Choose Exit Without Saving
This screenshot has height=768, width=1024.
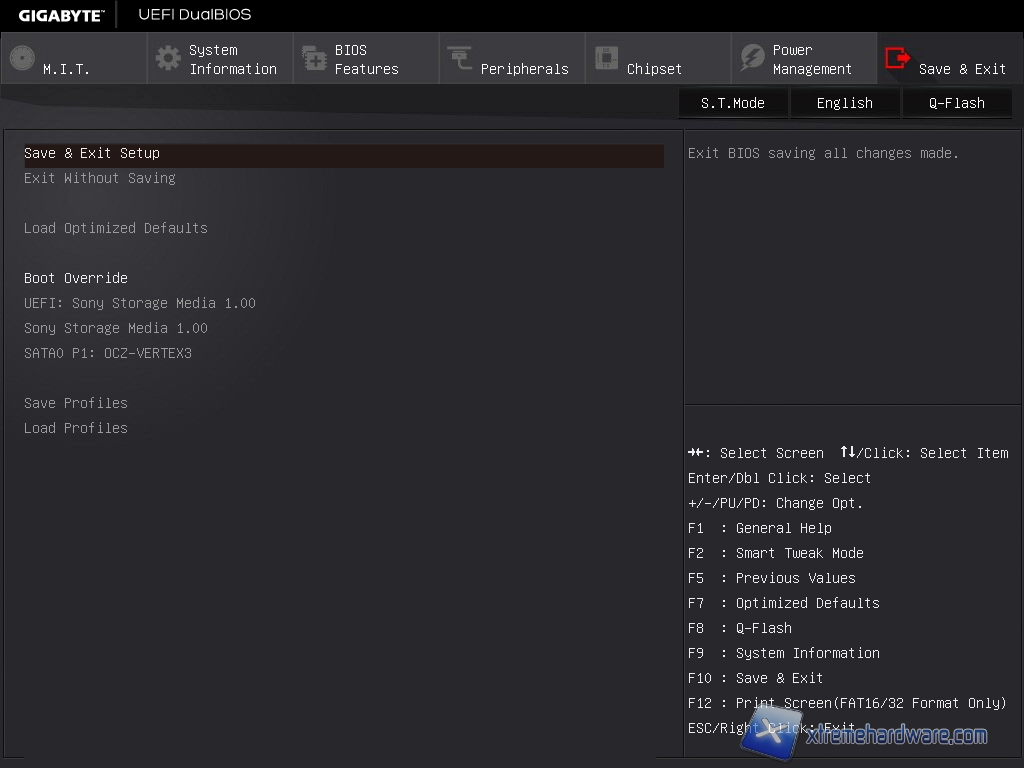100,178
